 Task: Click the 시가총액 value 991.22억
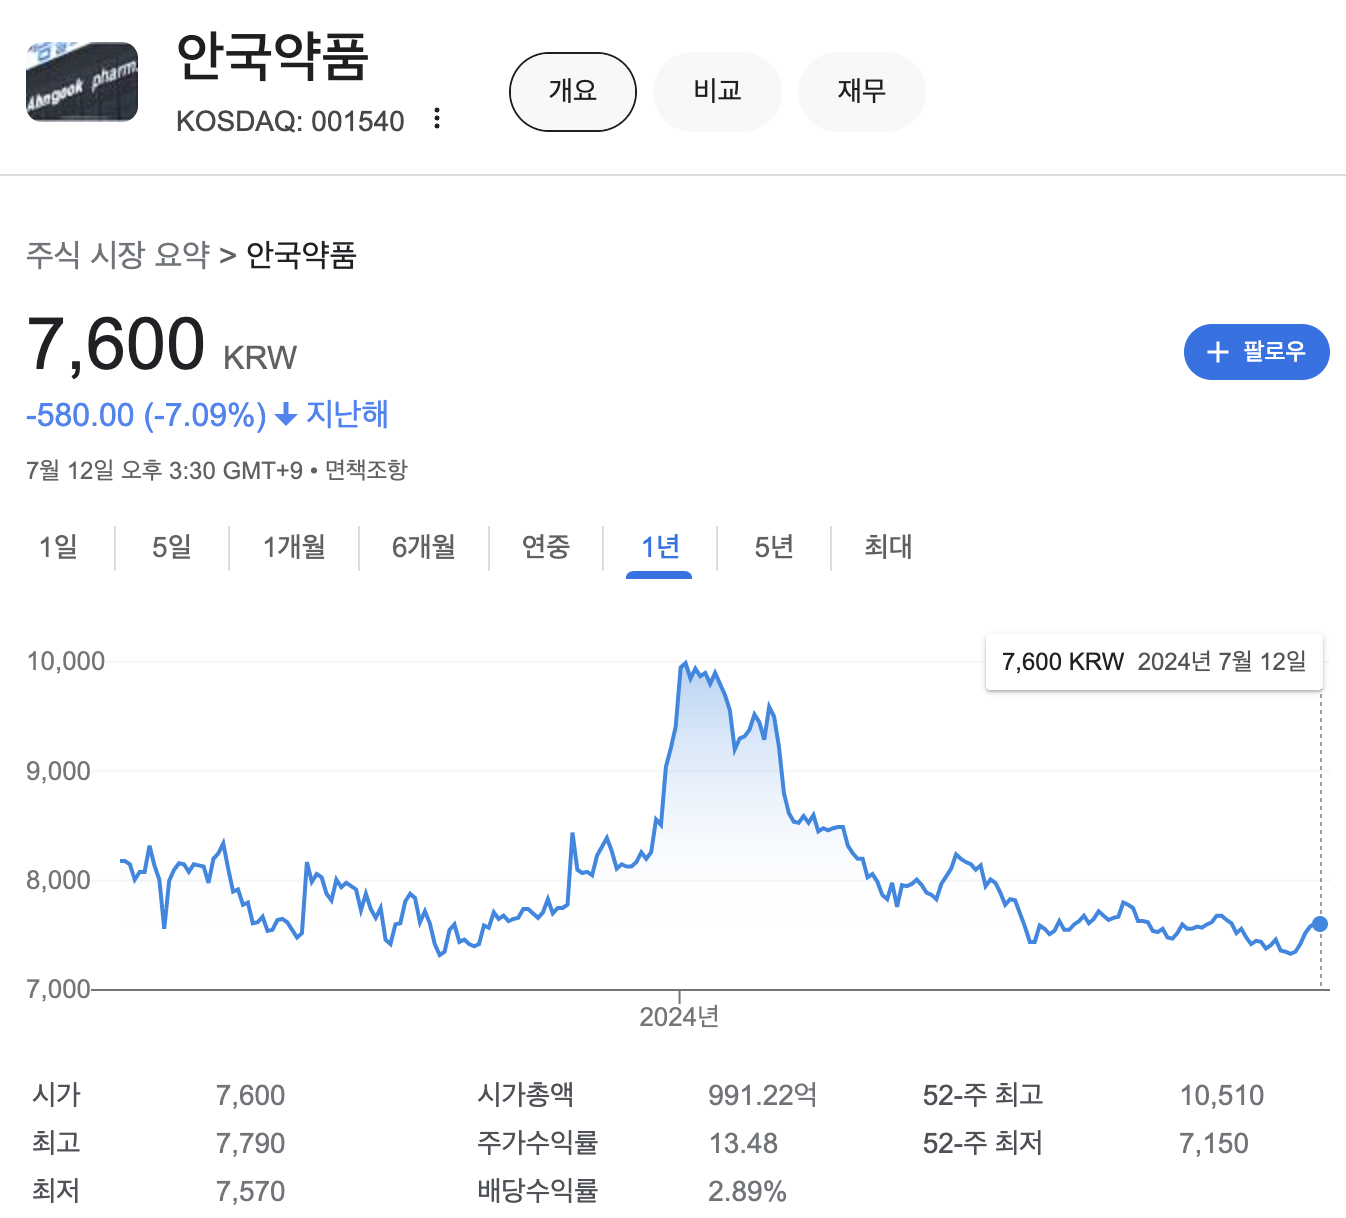(762, 1095)
